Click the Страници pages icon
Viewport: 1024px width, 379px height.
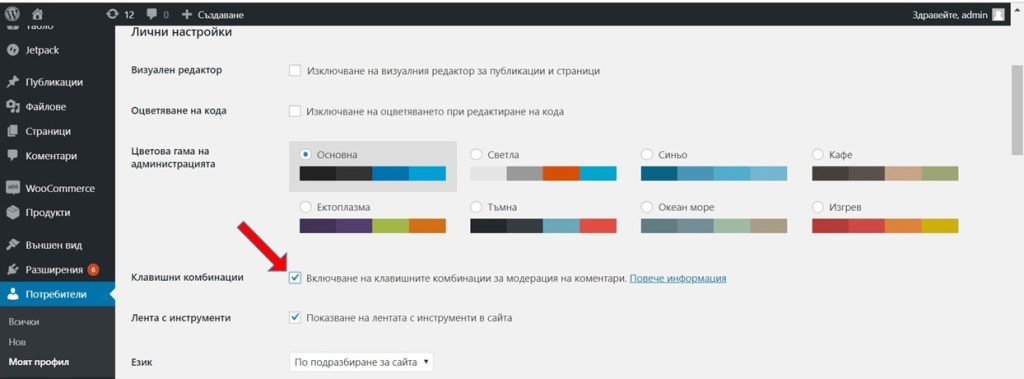12,131
